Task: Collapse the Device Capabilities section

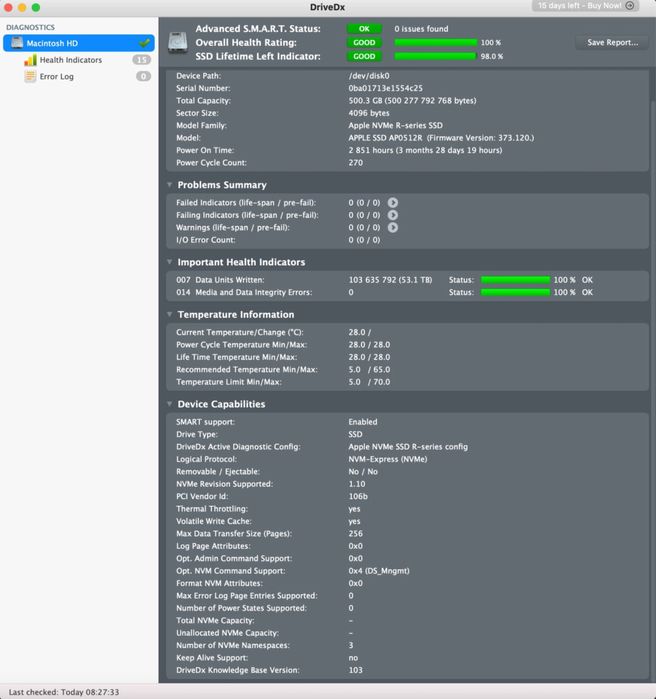Action: [x=169, y=404]
